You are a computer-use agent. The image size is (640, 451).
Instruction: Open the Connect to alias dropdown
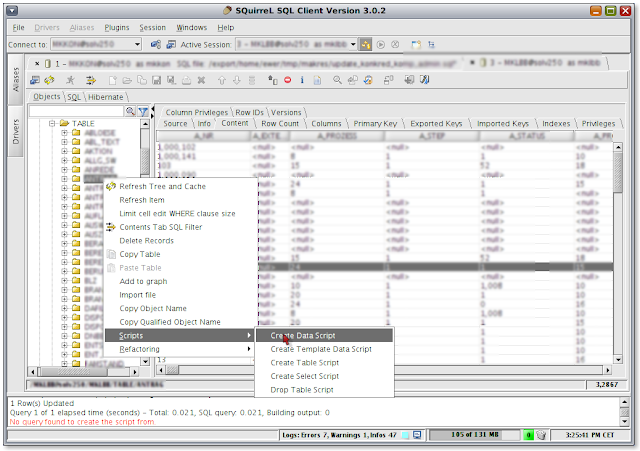click(138, 44)
